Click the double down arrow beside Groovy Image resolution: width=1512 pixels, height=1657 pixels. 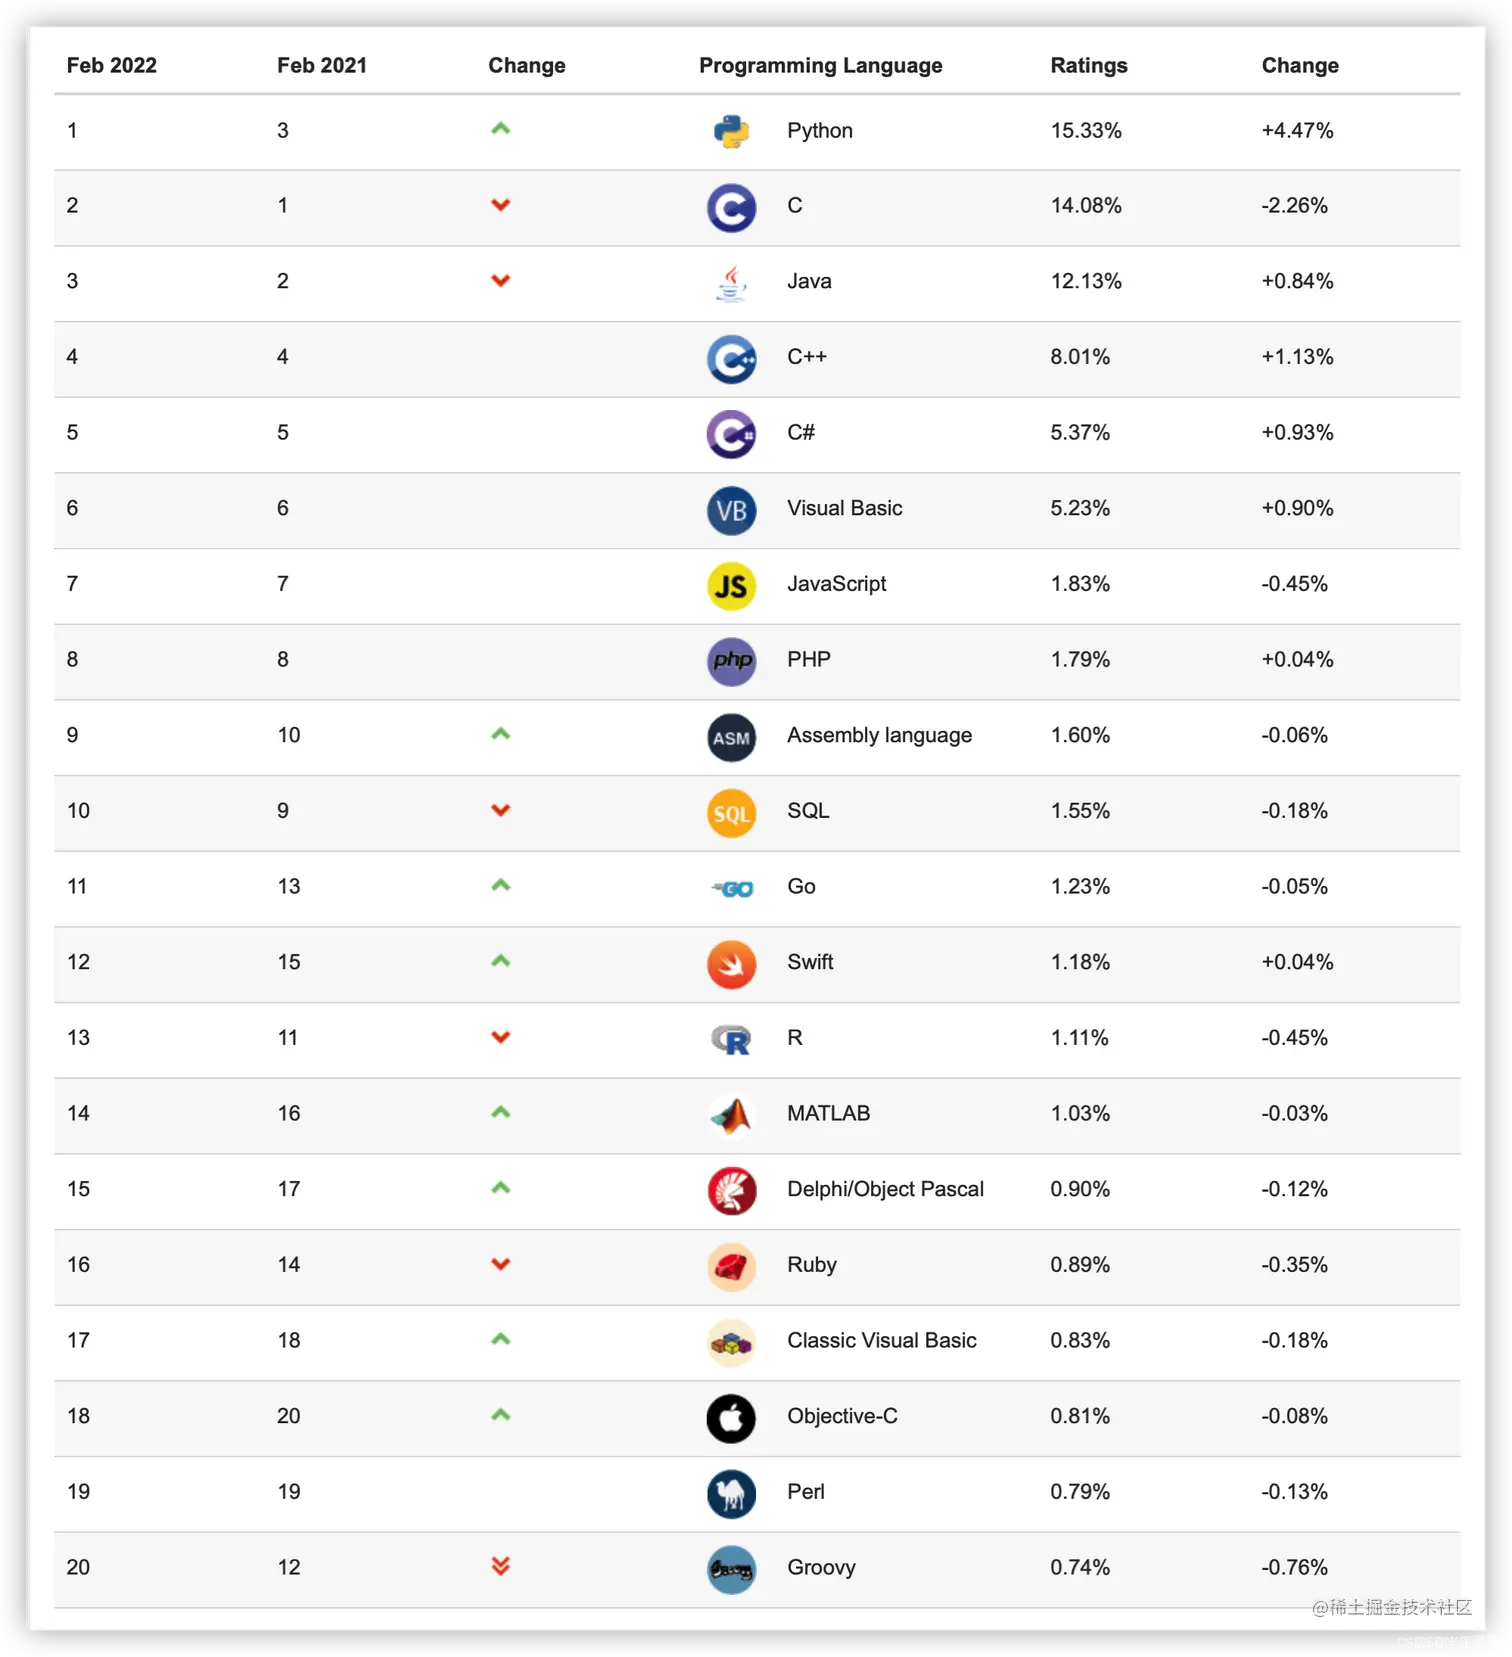[501, 1566]
